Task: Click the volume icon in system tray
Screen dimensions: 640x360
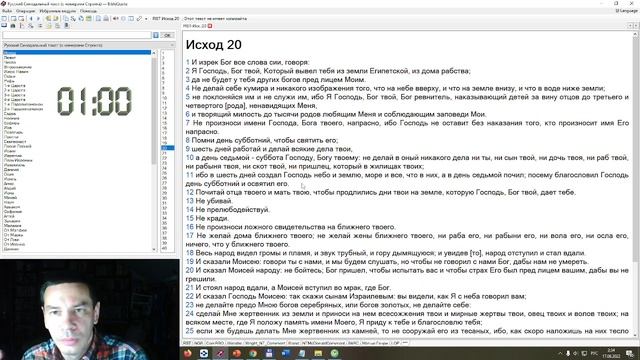Action: [x=576, y=353]
